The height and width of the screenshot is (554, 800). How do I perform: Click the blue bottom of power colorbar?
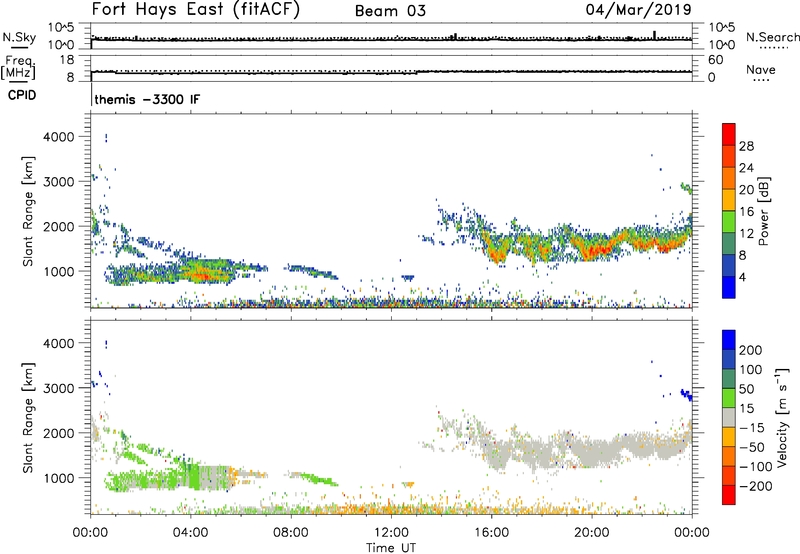click(729, 289)
